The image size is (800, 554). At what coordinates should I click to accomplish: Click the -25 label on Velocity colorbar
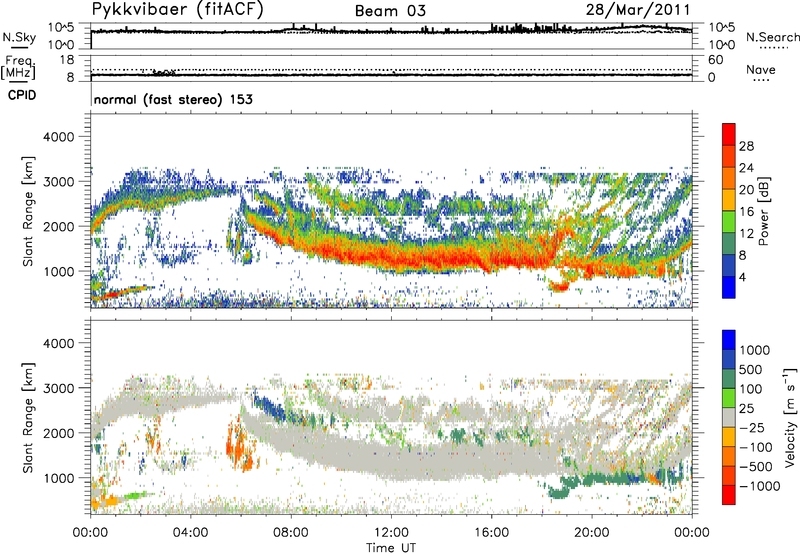pyautogui.click(x=753, y=427)
